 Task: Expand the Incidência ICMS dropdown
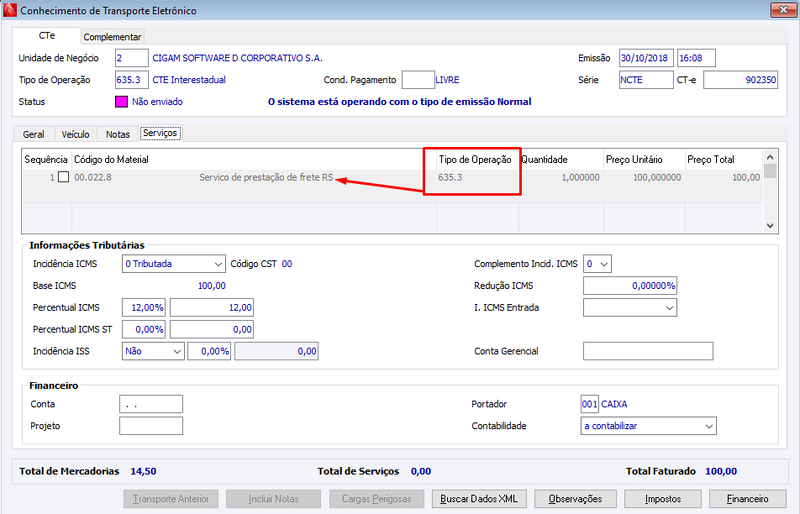(218, 264)
